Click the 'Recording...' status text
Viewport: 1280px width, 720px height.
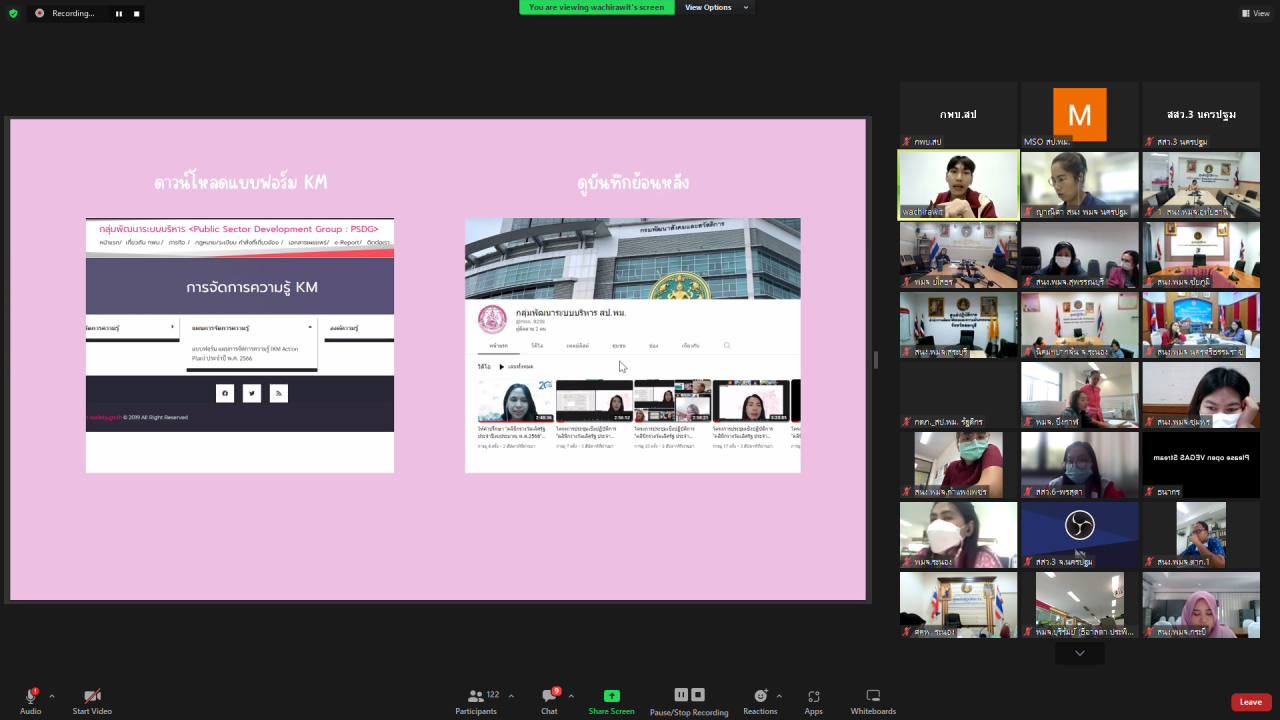(73, 13)
